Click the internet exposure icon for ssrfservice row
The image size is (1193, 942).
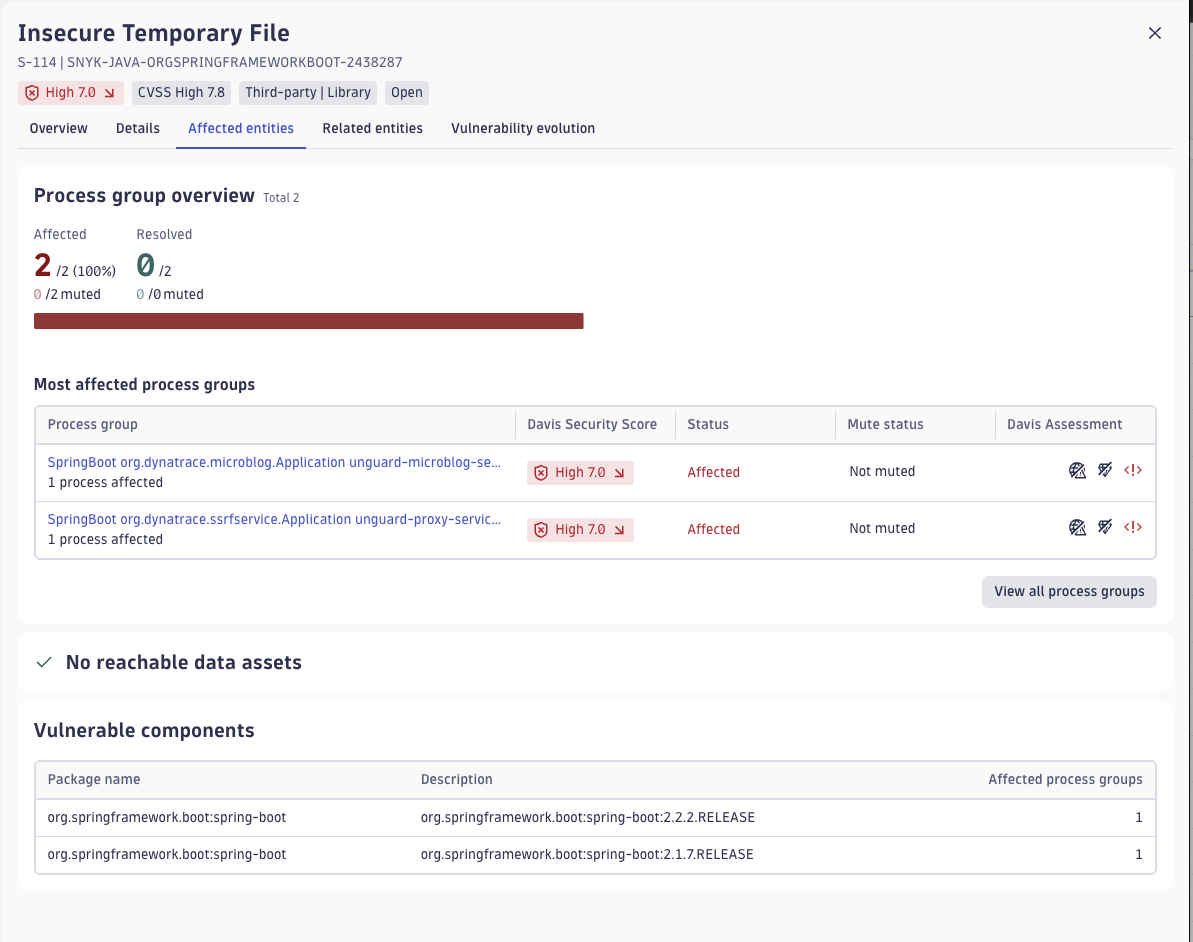click(1077, 527)
